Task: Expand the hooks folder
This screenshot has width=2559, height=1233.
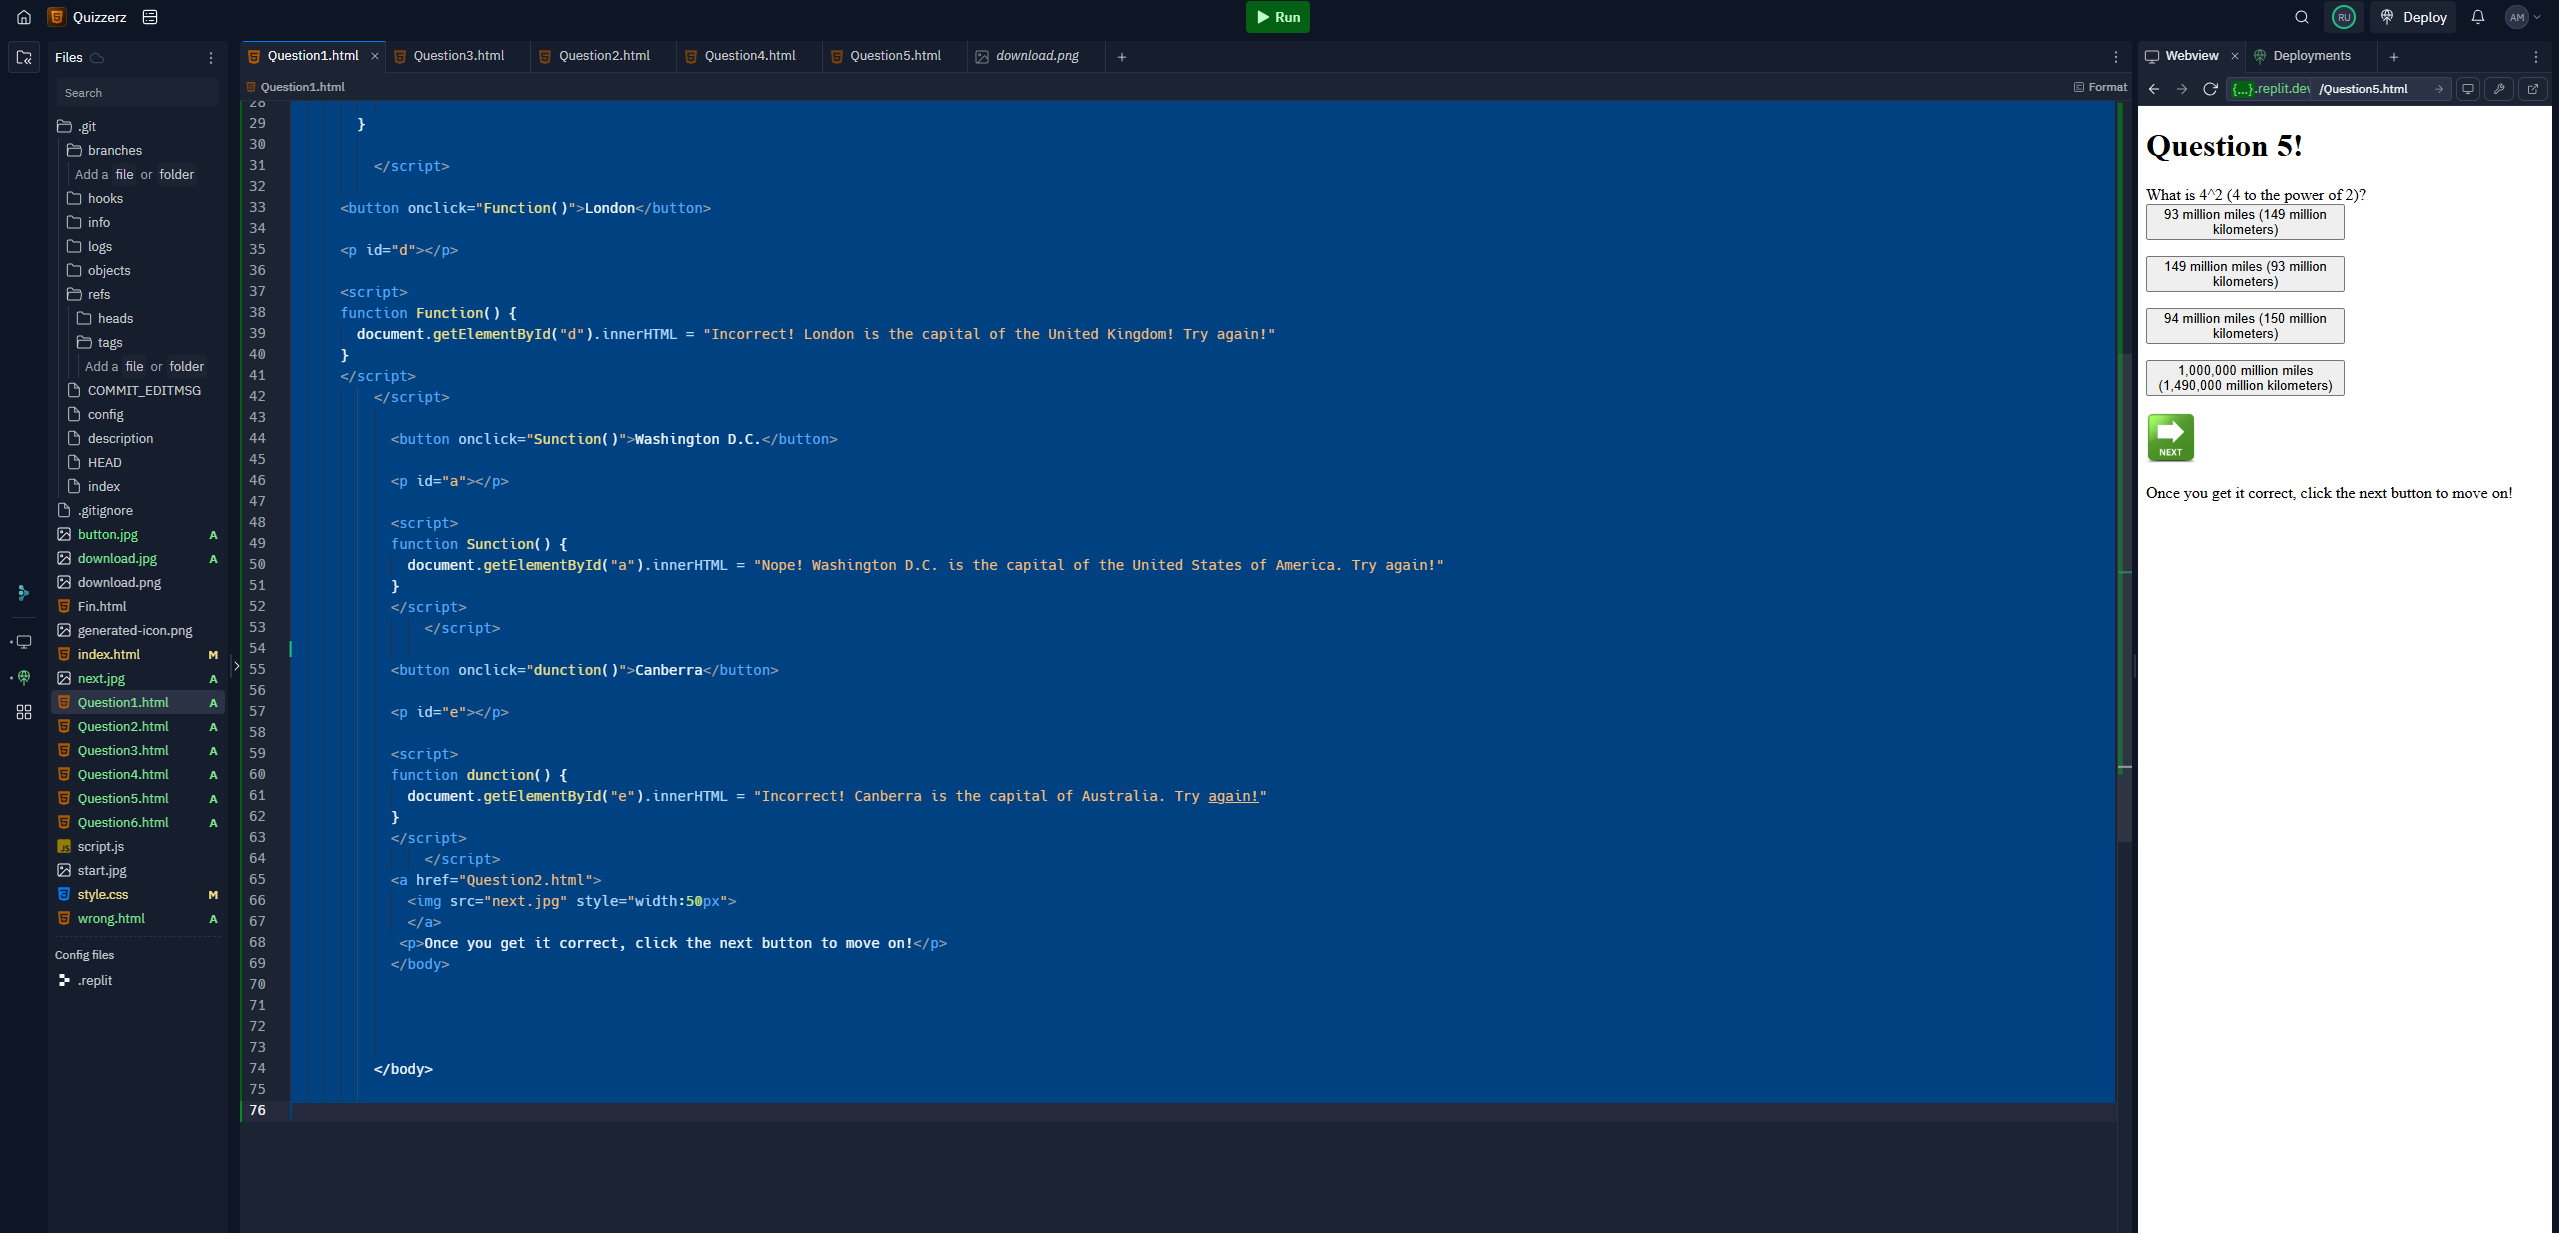Action: (x=105, y=198)
